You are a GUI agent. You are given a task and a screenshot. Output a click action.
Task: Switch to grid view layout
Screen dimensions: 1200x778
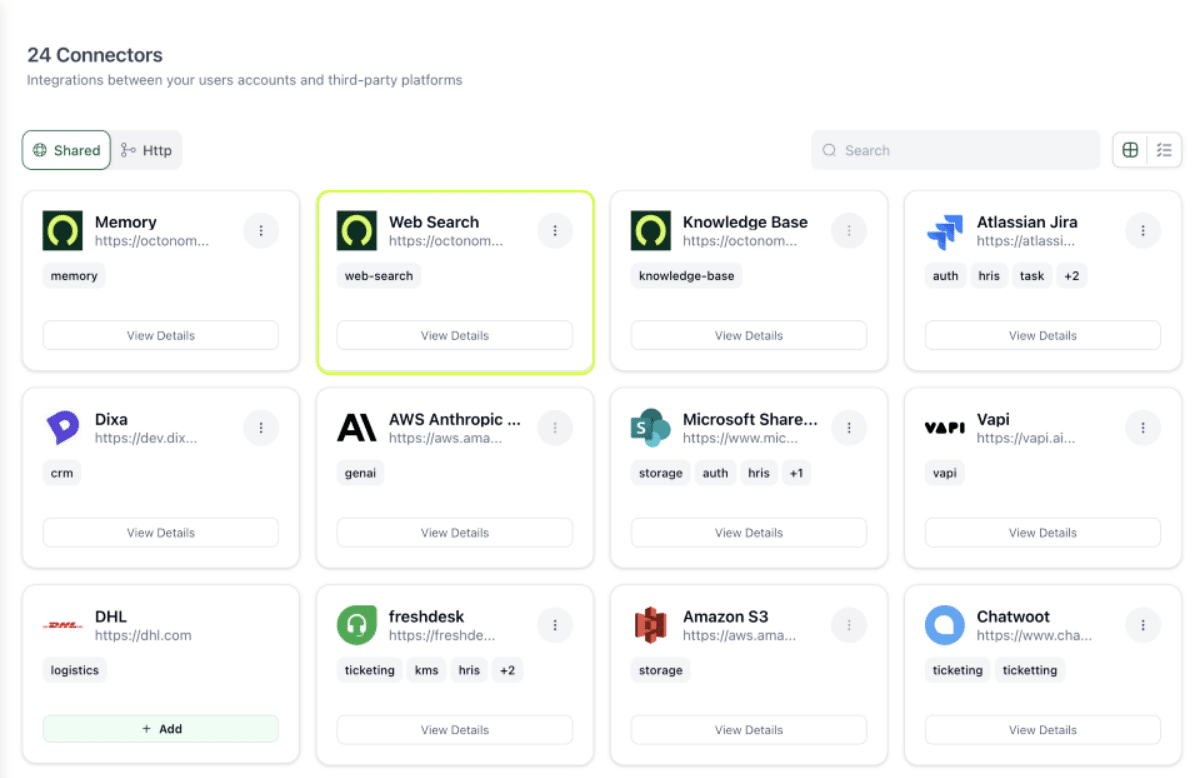(1130, 150)
